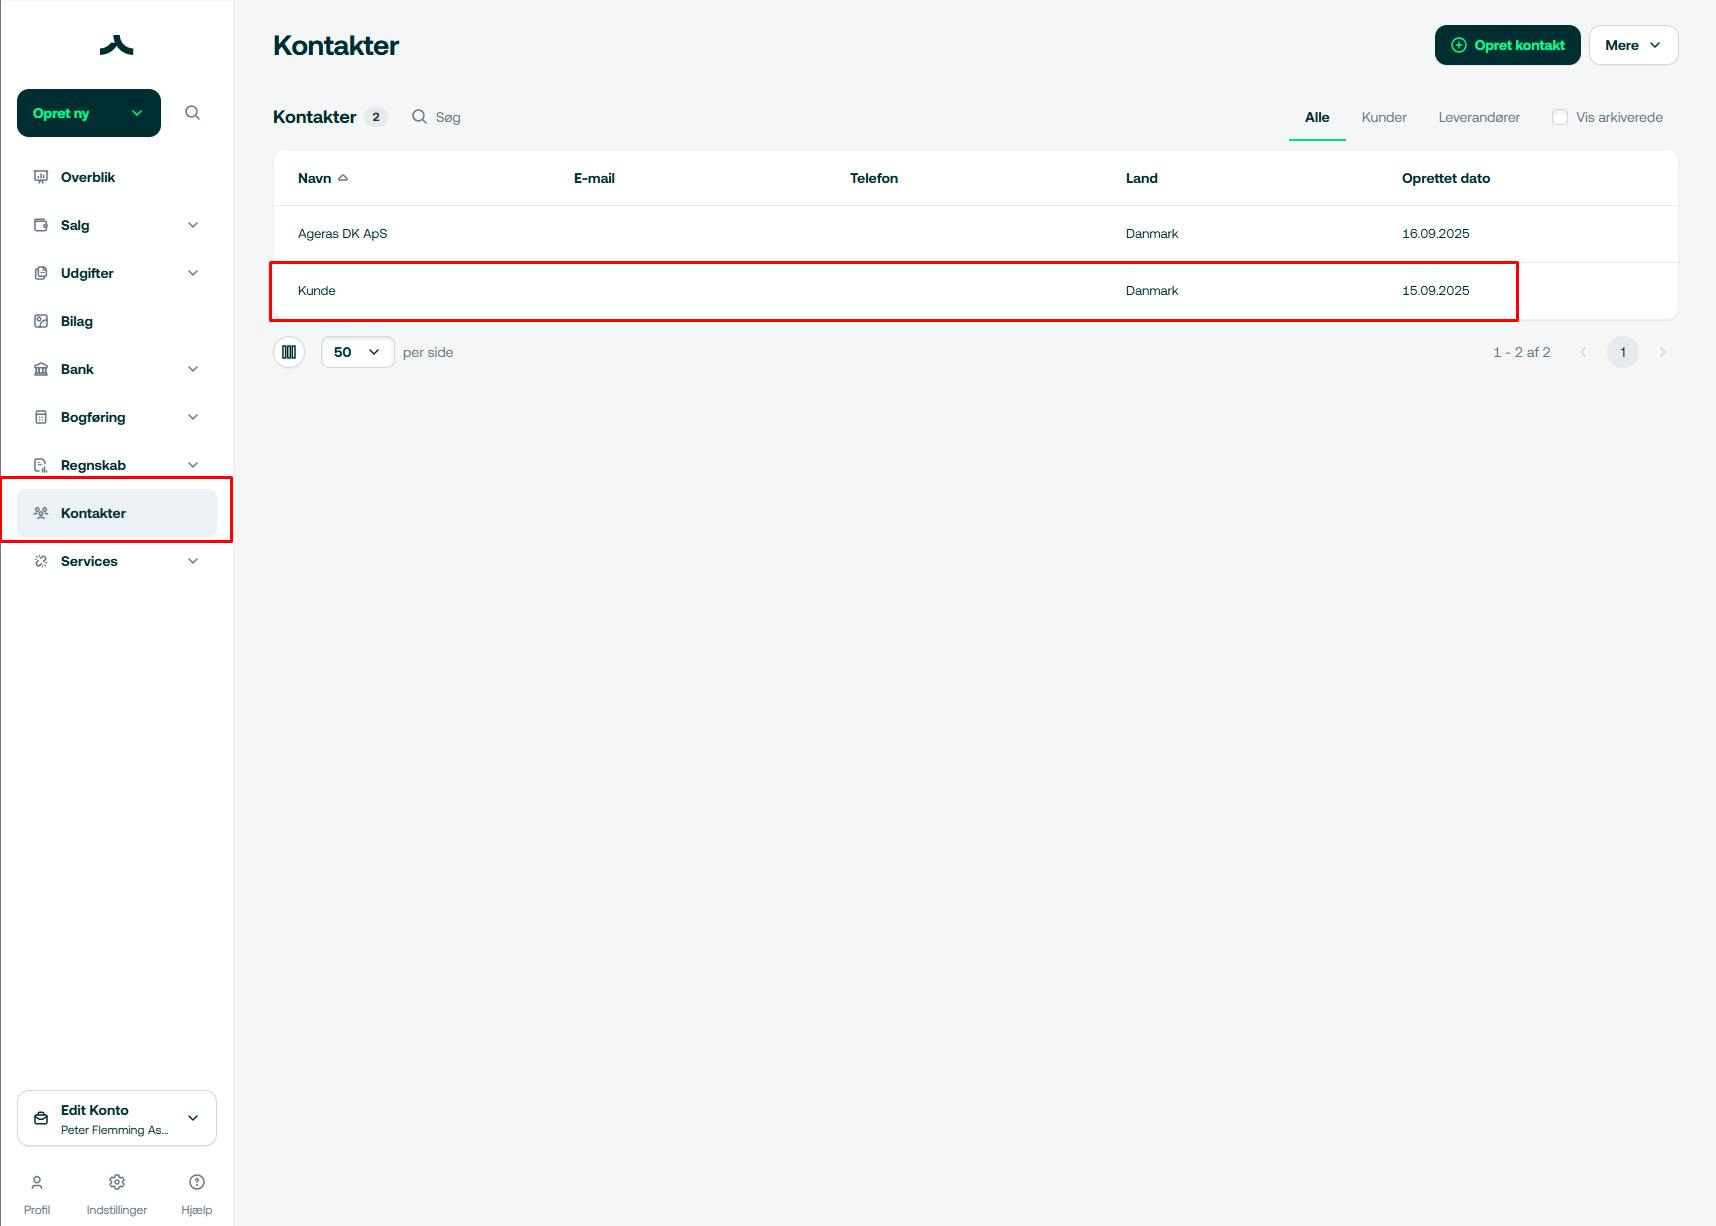This screenshot has height=1226, width=1716.
Task: Expand the Edit Konto account switcher
Action: pyautogui.click(x=117, y=1118)
